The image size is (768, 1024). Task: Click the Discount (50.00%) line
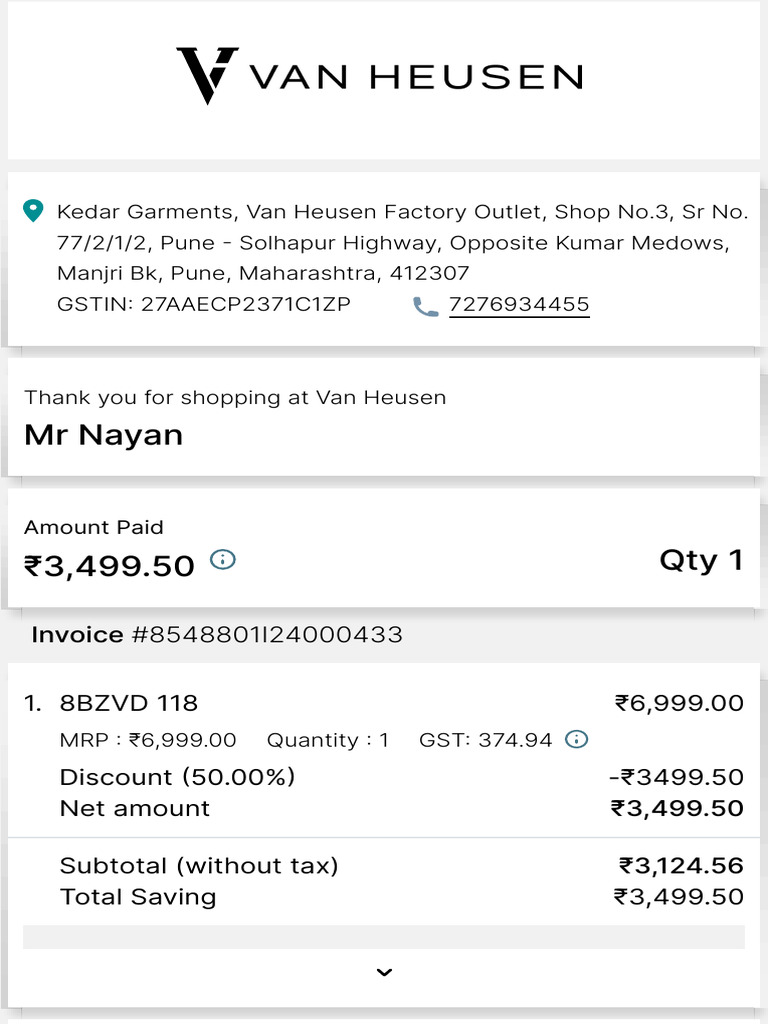point(178,777)
